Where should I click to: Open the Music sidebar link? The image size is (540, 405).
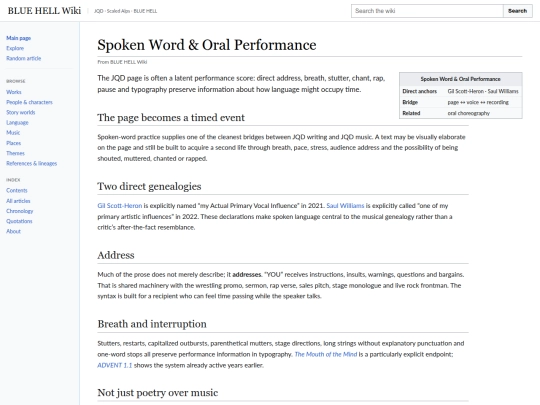click(13, 133)
